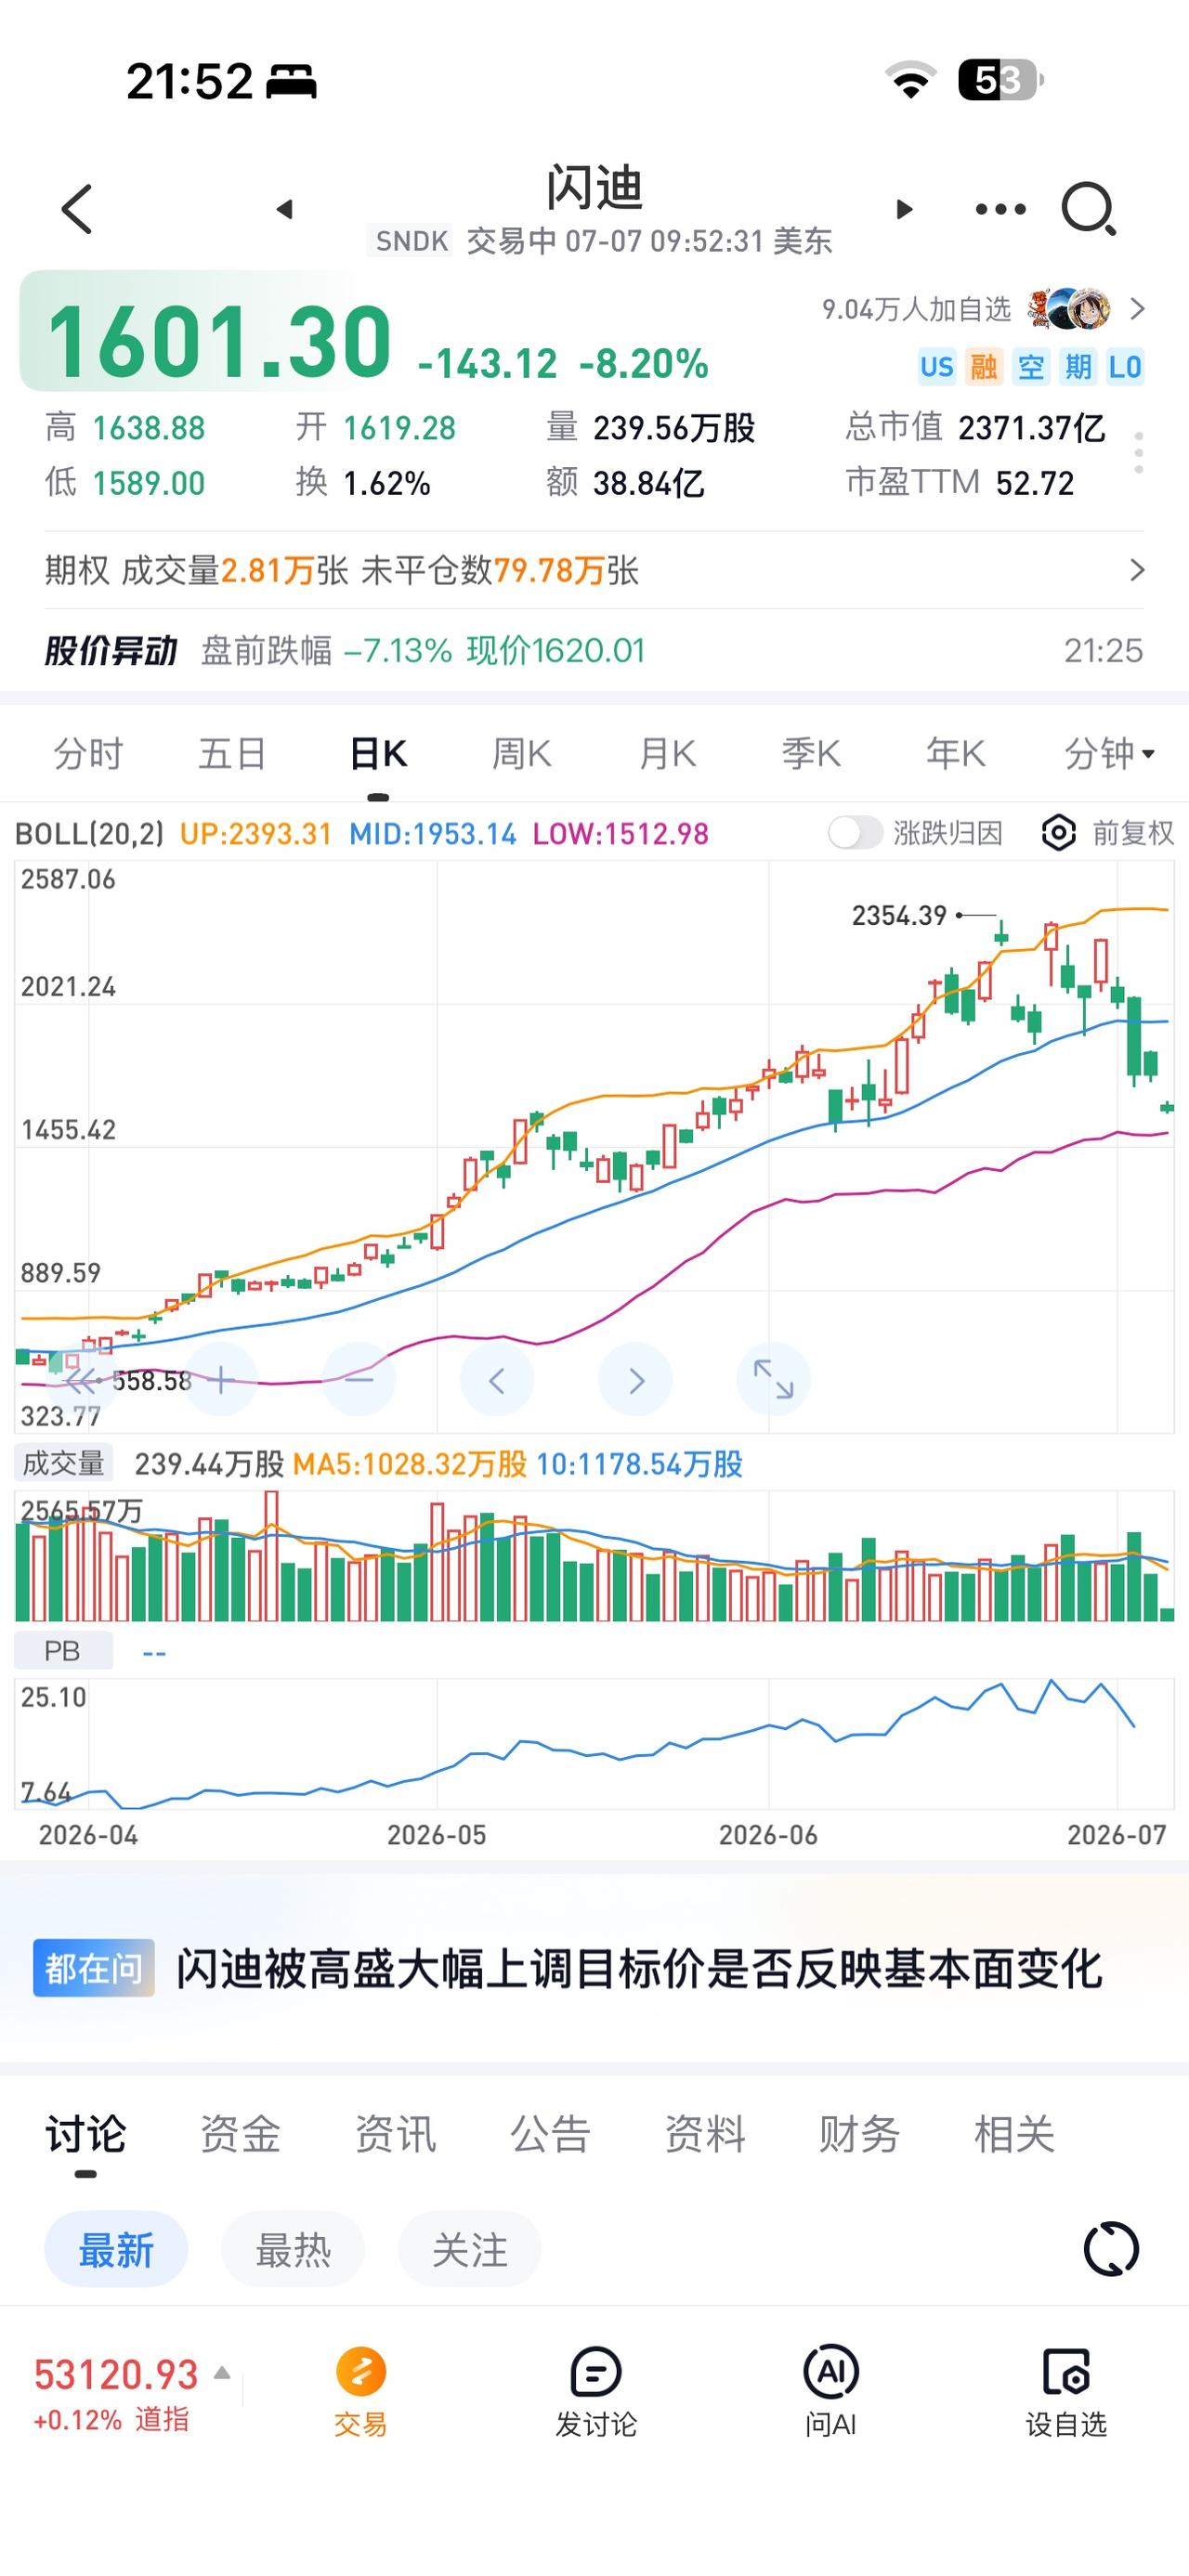Tap 设自选 to add watchlist
1189x2576 pixels.
click(1066, 2392)
